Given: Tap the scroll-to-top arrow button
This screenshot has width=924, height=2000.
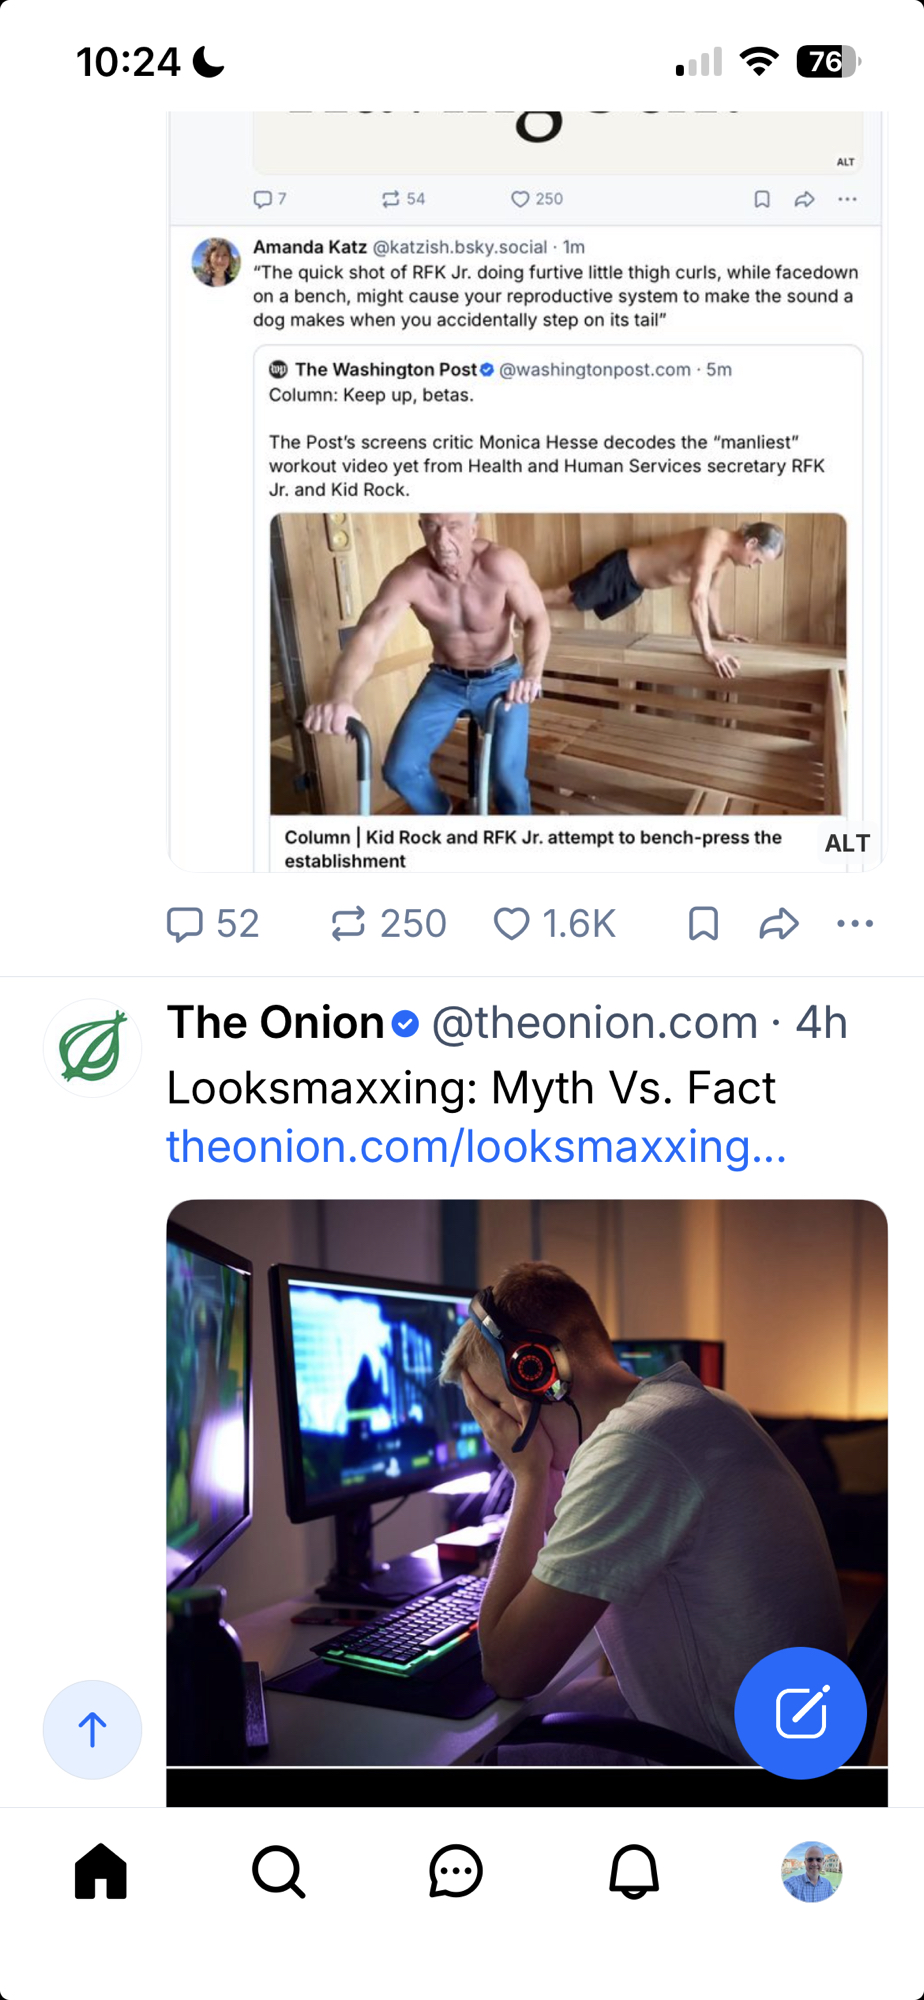Looking at the screenshot, I should [92, 1729].
